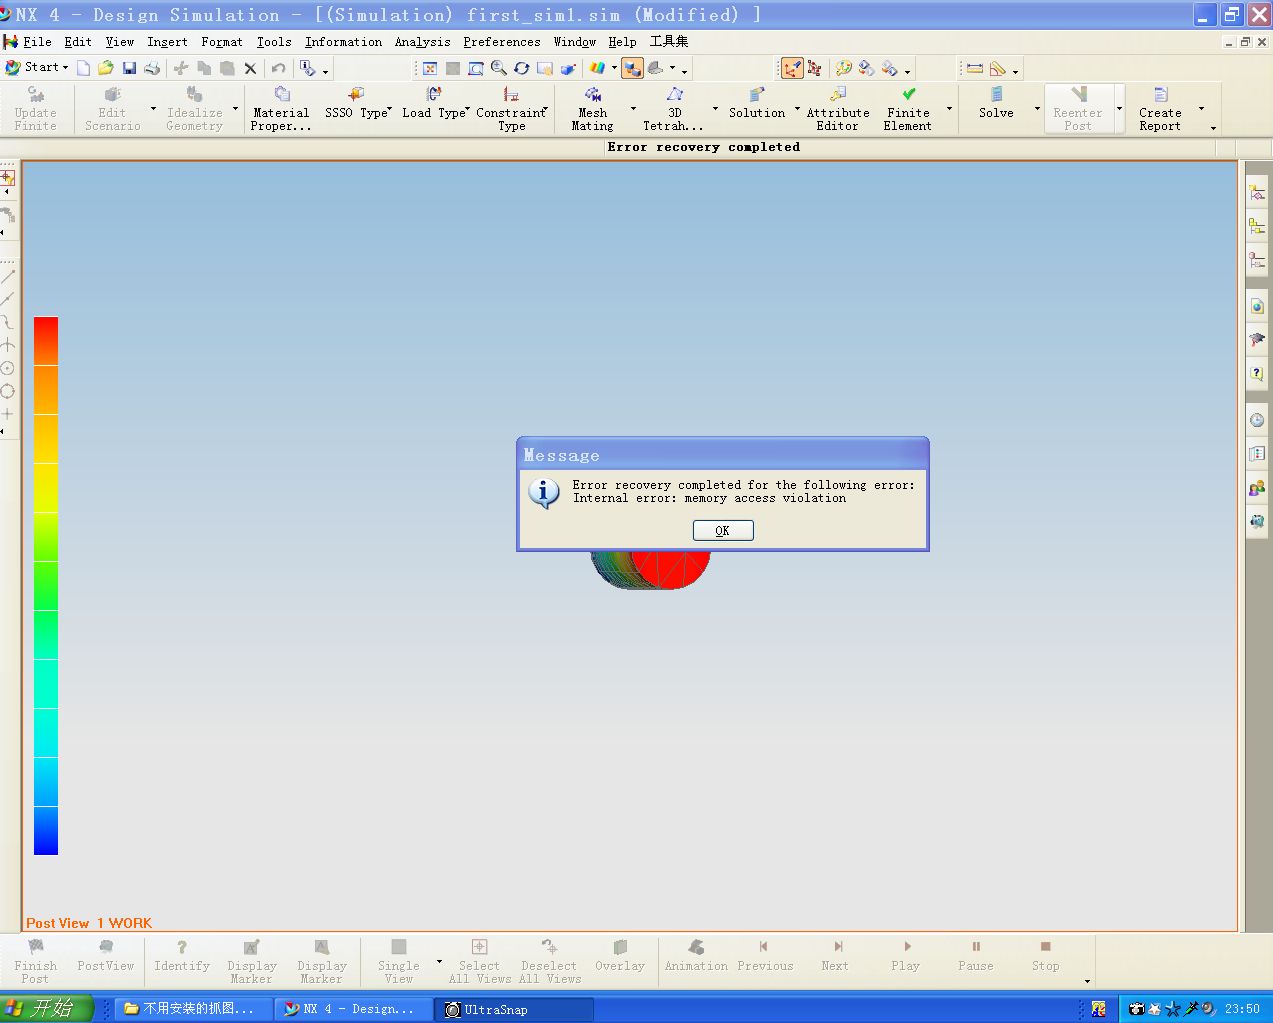The image size is (1273, 1023).
Task: Click the Open folder icon
Action: pyautogui.click(x=106, y=68)
